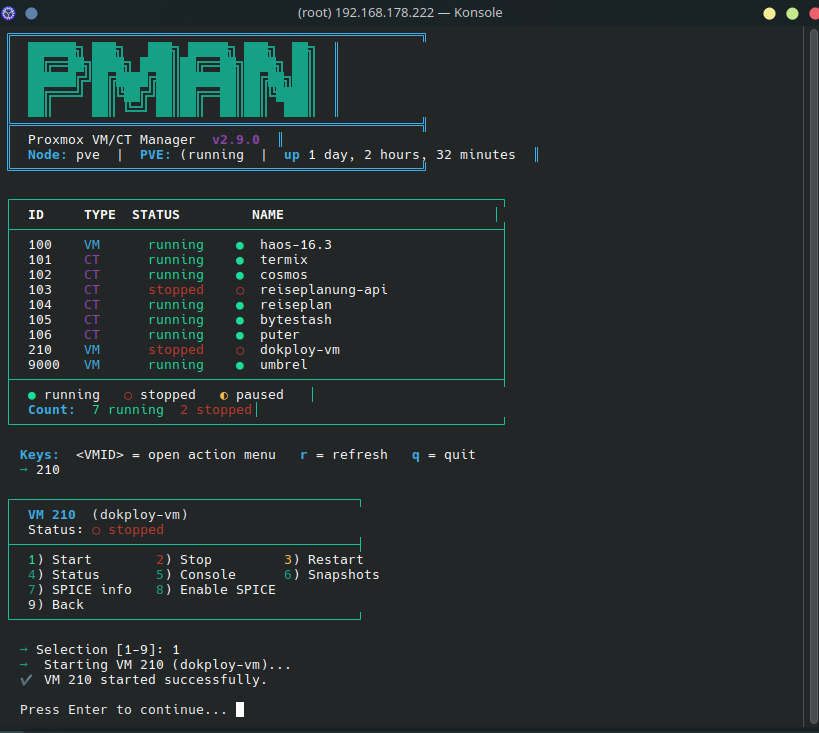Click the '2 stopped' count

(x=216, y=410)
